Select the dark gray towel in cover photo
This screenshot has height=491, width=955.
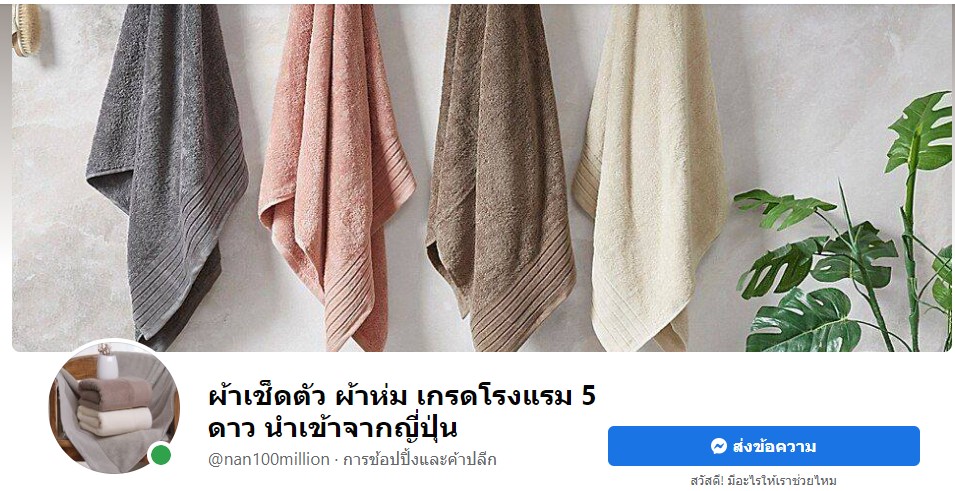[167, 177]
